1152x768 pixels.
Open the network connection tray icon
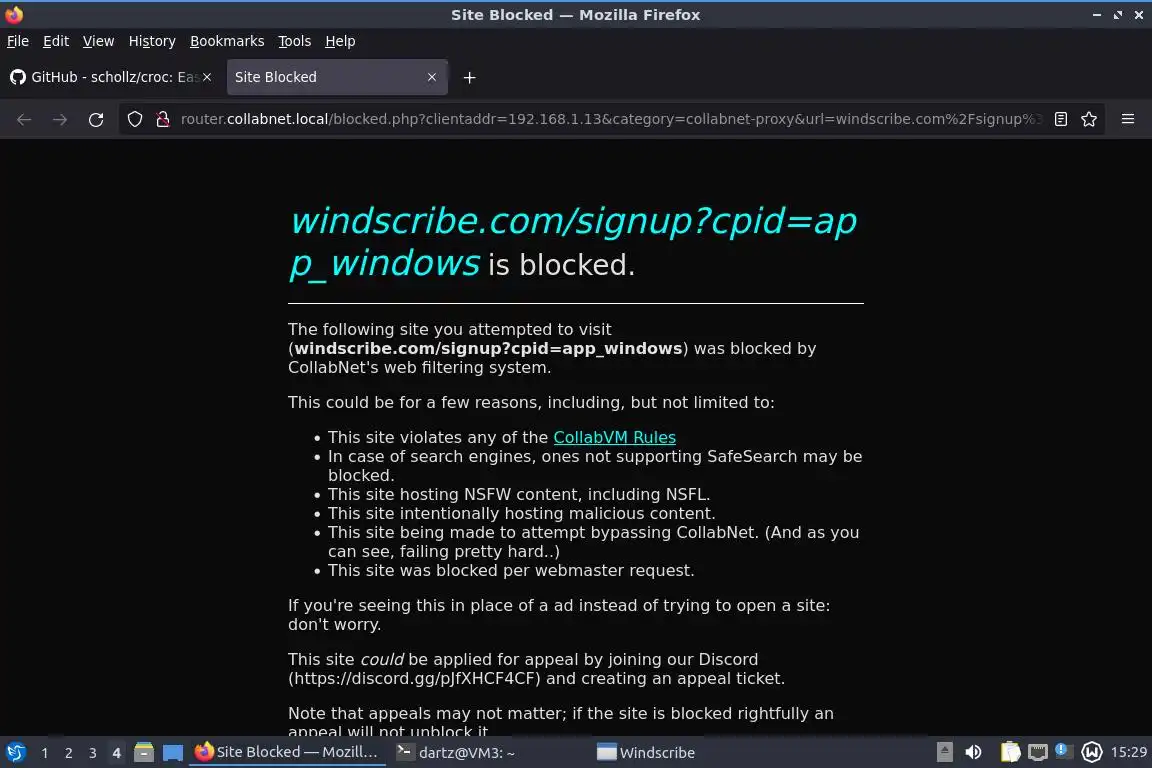click(1037, 752)
